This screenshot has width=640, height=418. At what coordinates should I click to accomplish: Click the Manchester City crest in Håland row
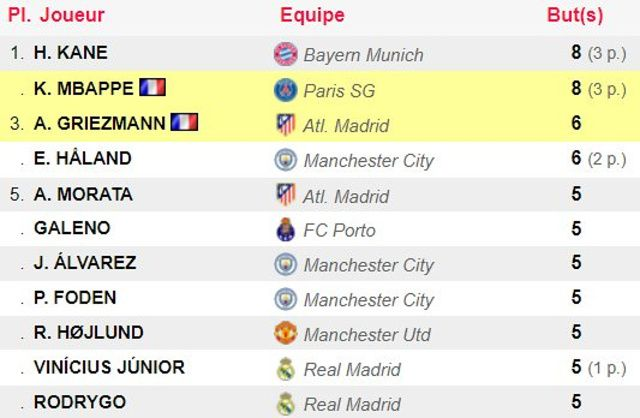(x=285, y=160)
